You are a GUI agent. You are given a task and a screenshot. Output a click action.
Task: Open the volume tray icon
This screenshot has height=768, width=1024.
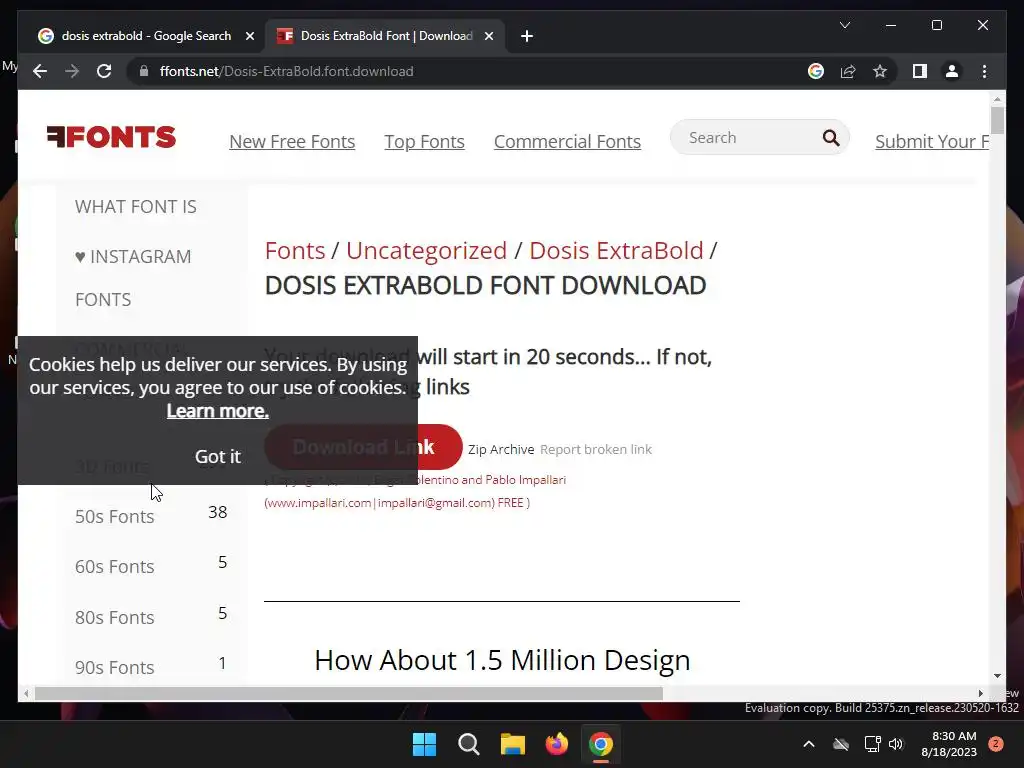[896, 744]
